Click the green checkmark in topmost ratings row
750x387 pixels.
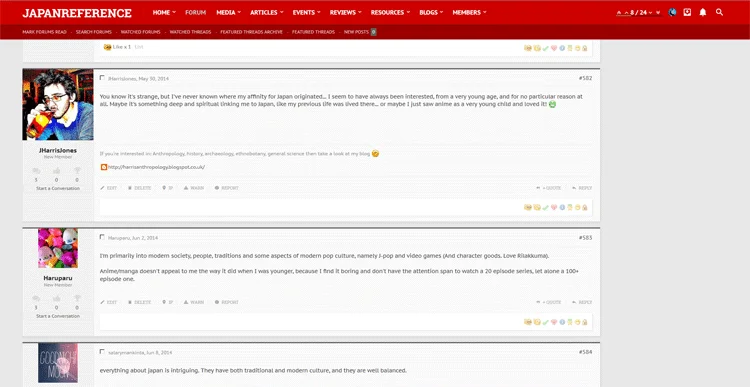[x=545, y=48]
